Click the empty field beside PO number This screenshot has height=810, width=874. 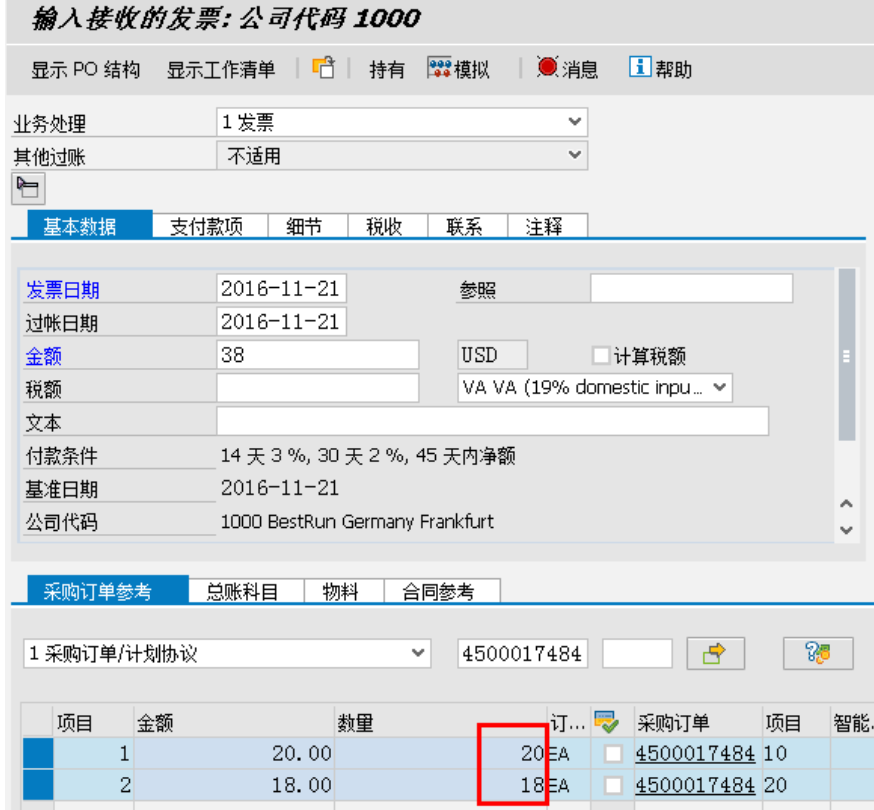click(637, 653)
